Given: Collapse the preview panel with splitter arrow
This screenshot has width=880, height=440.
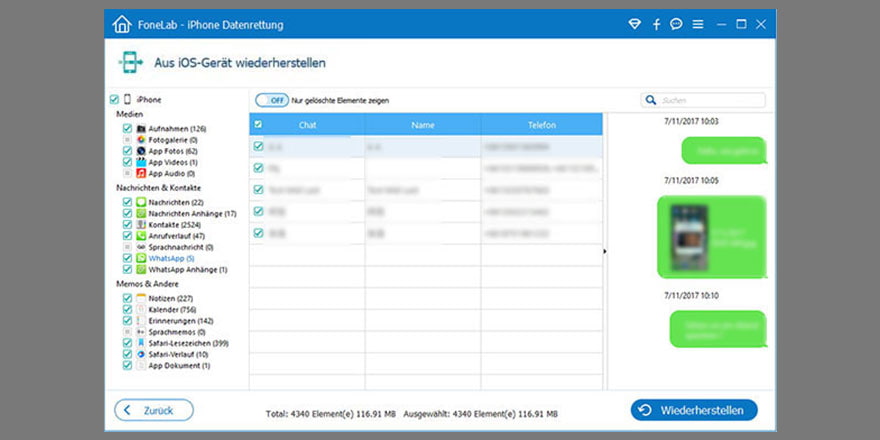Looking at the screenshot, I should [x=604, y=252].
